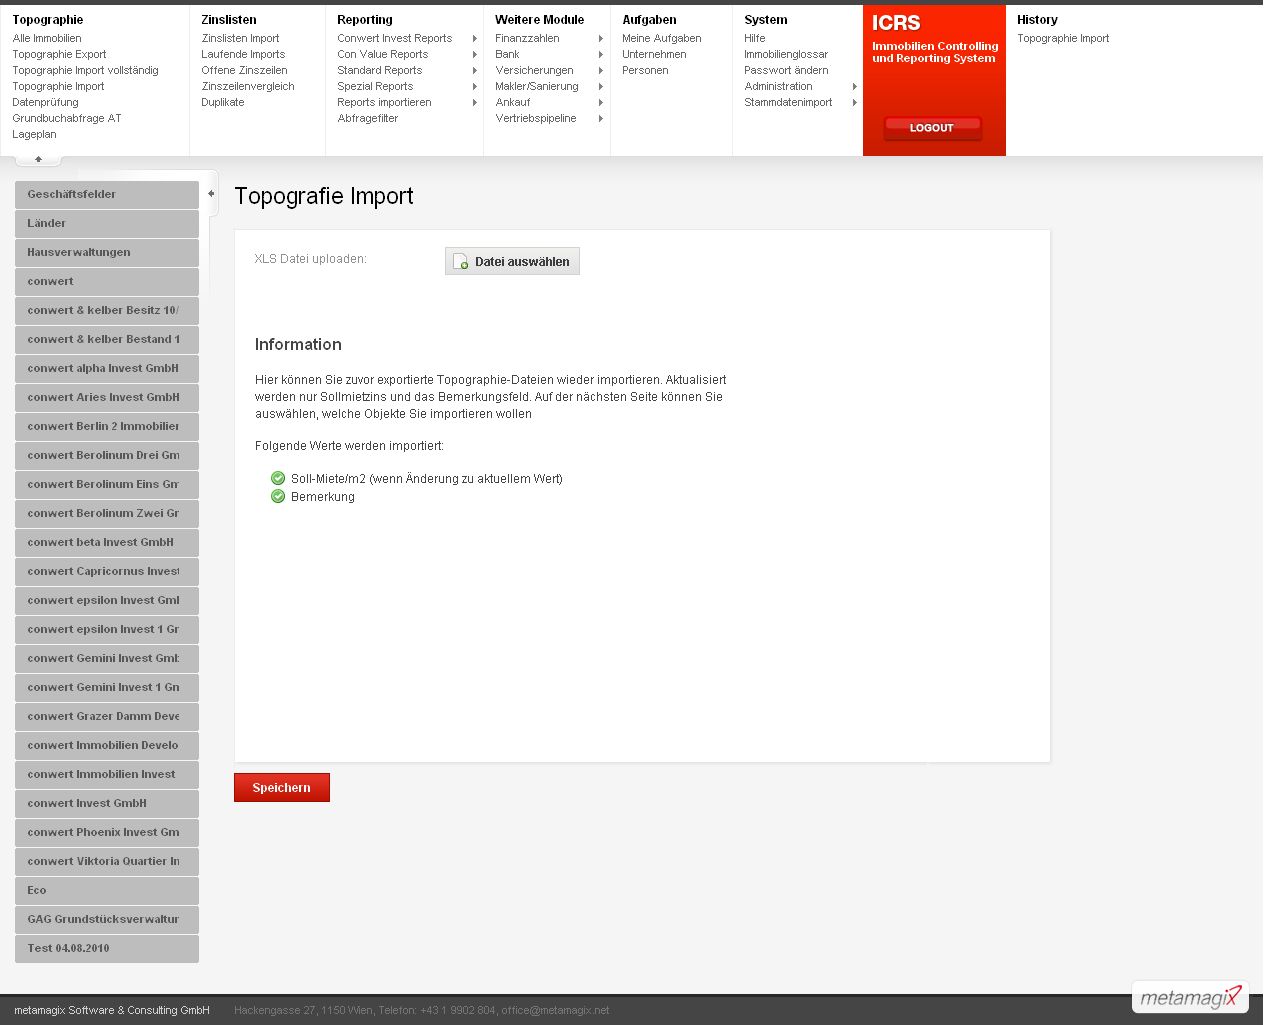Open Offene Zinszeilen
This screenshot has width=1280, height=1025.
coord(244,70)
